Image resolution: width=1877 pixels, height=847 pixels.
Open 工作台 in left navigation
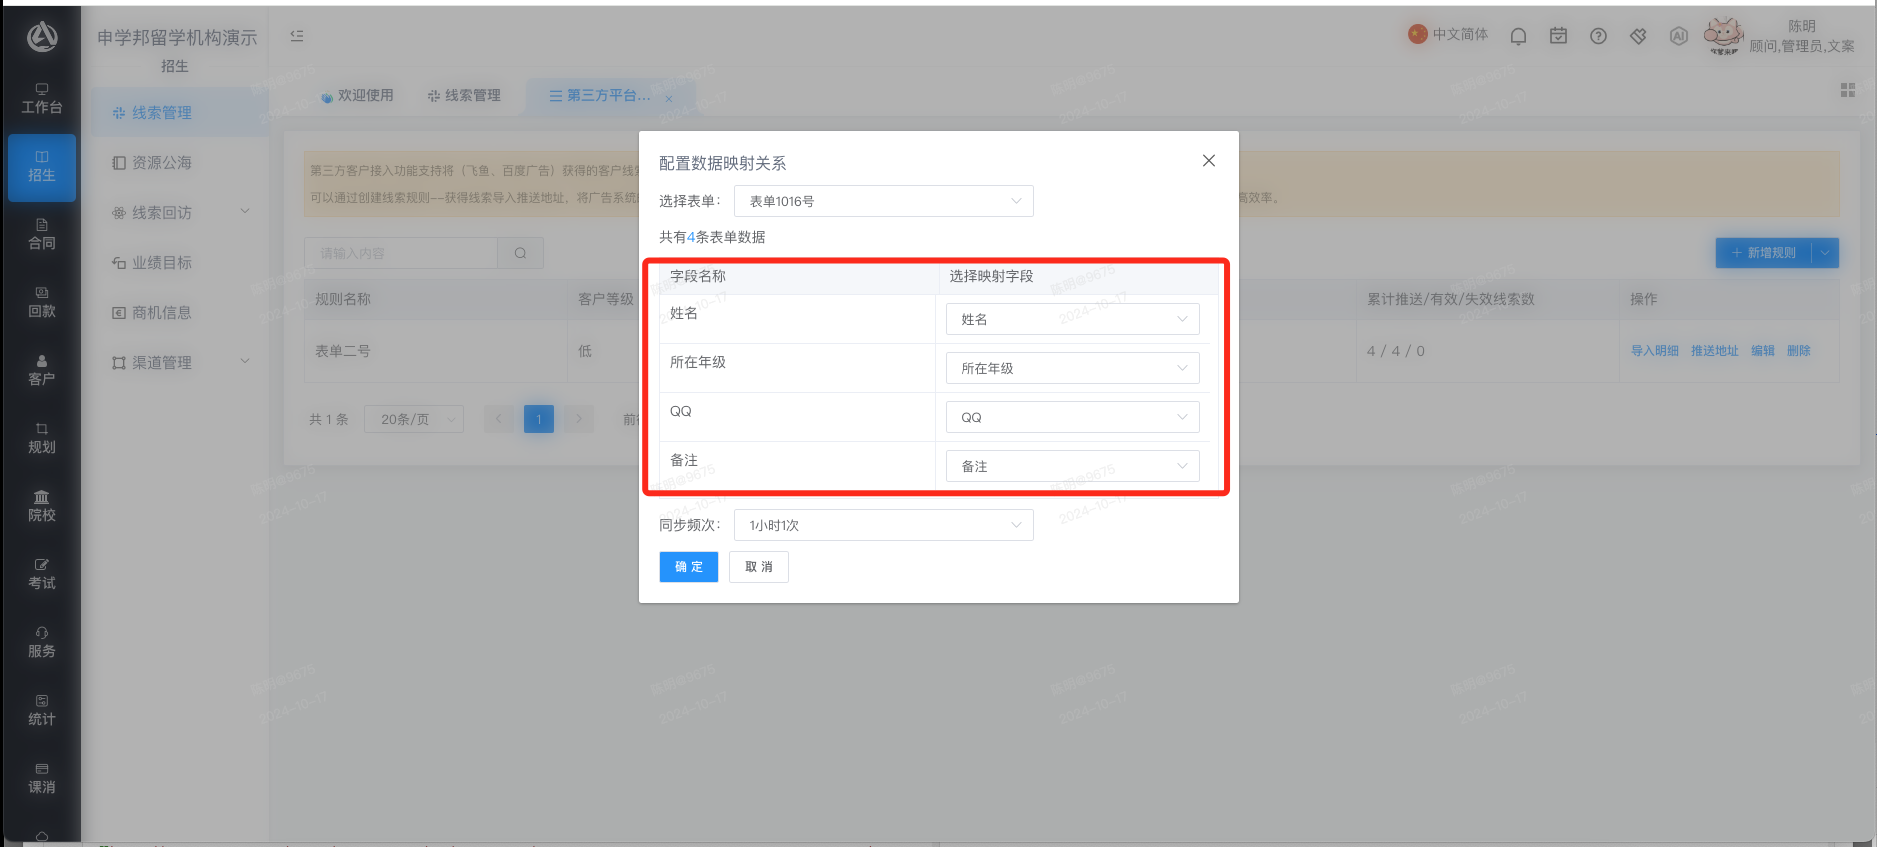click(42, 98)
